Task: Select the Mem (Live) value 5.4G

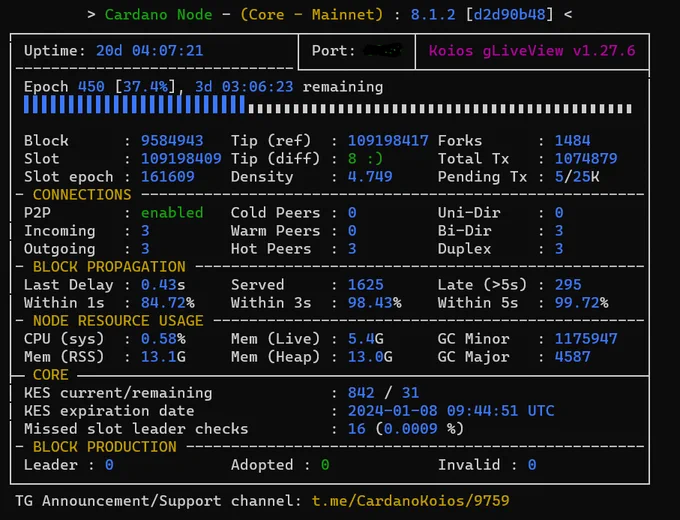Action: point(366,339)
